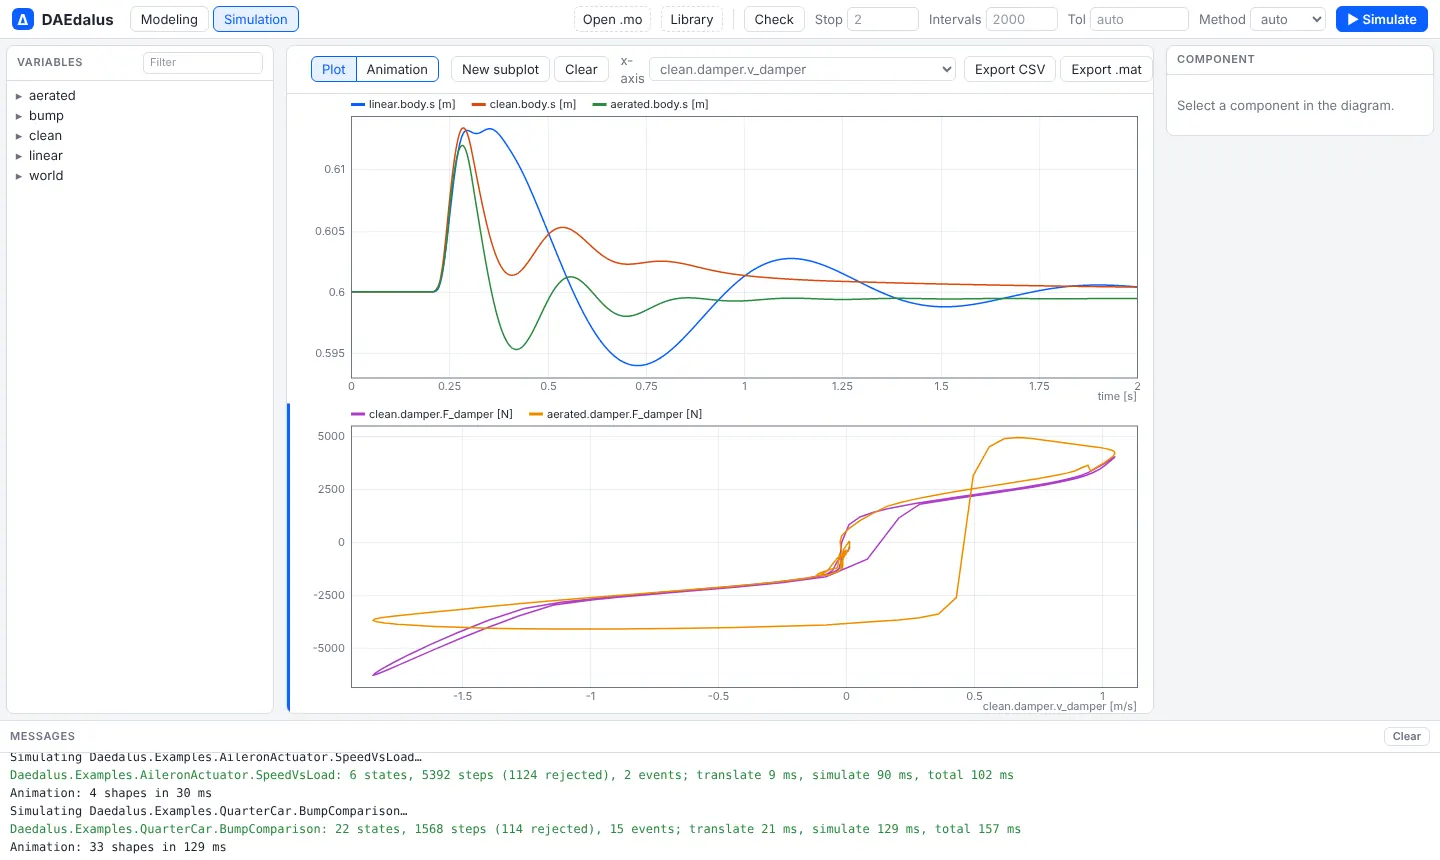Screen dimensions: 1440x860
Task: Expand the aerated variable tree arrow
Action: coord(19,96)
